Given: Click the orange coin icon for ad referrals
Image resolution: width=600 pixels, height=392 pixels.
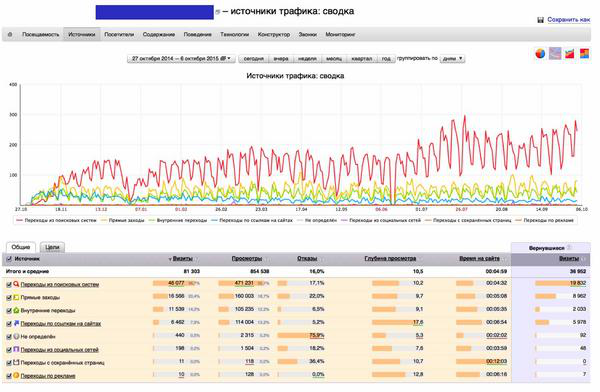Looking at the screenshot, I should tap(16, 376).
